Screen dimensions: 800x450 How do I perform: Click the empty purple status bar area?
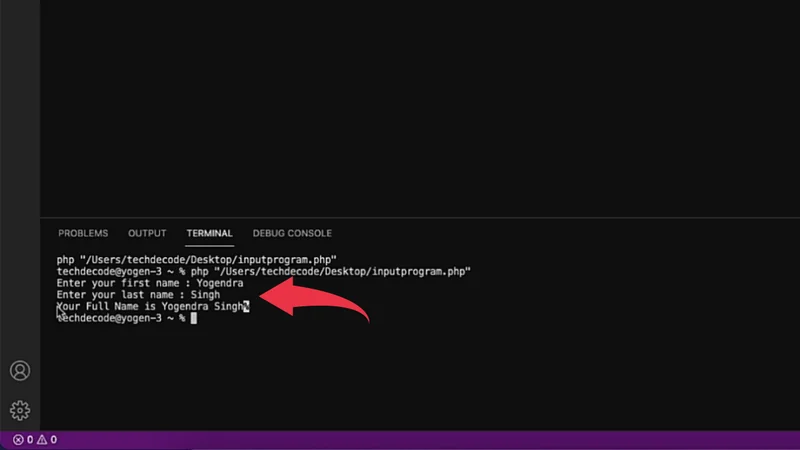pos(420,440)
